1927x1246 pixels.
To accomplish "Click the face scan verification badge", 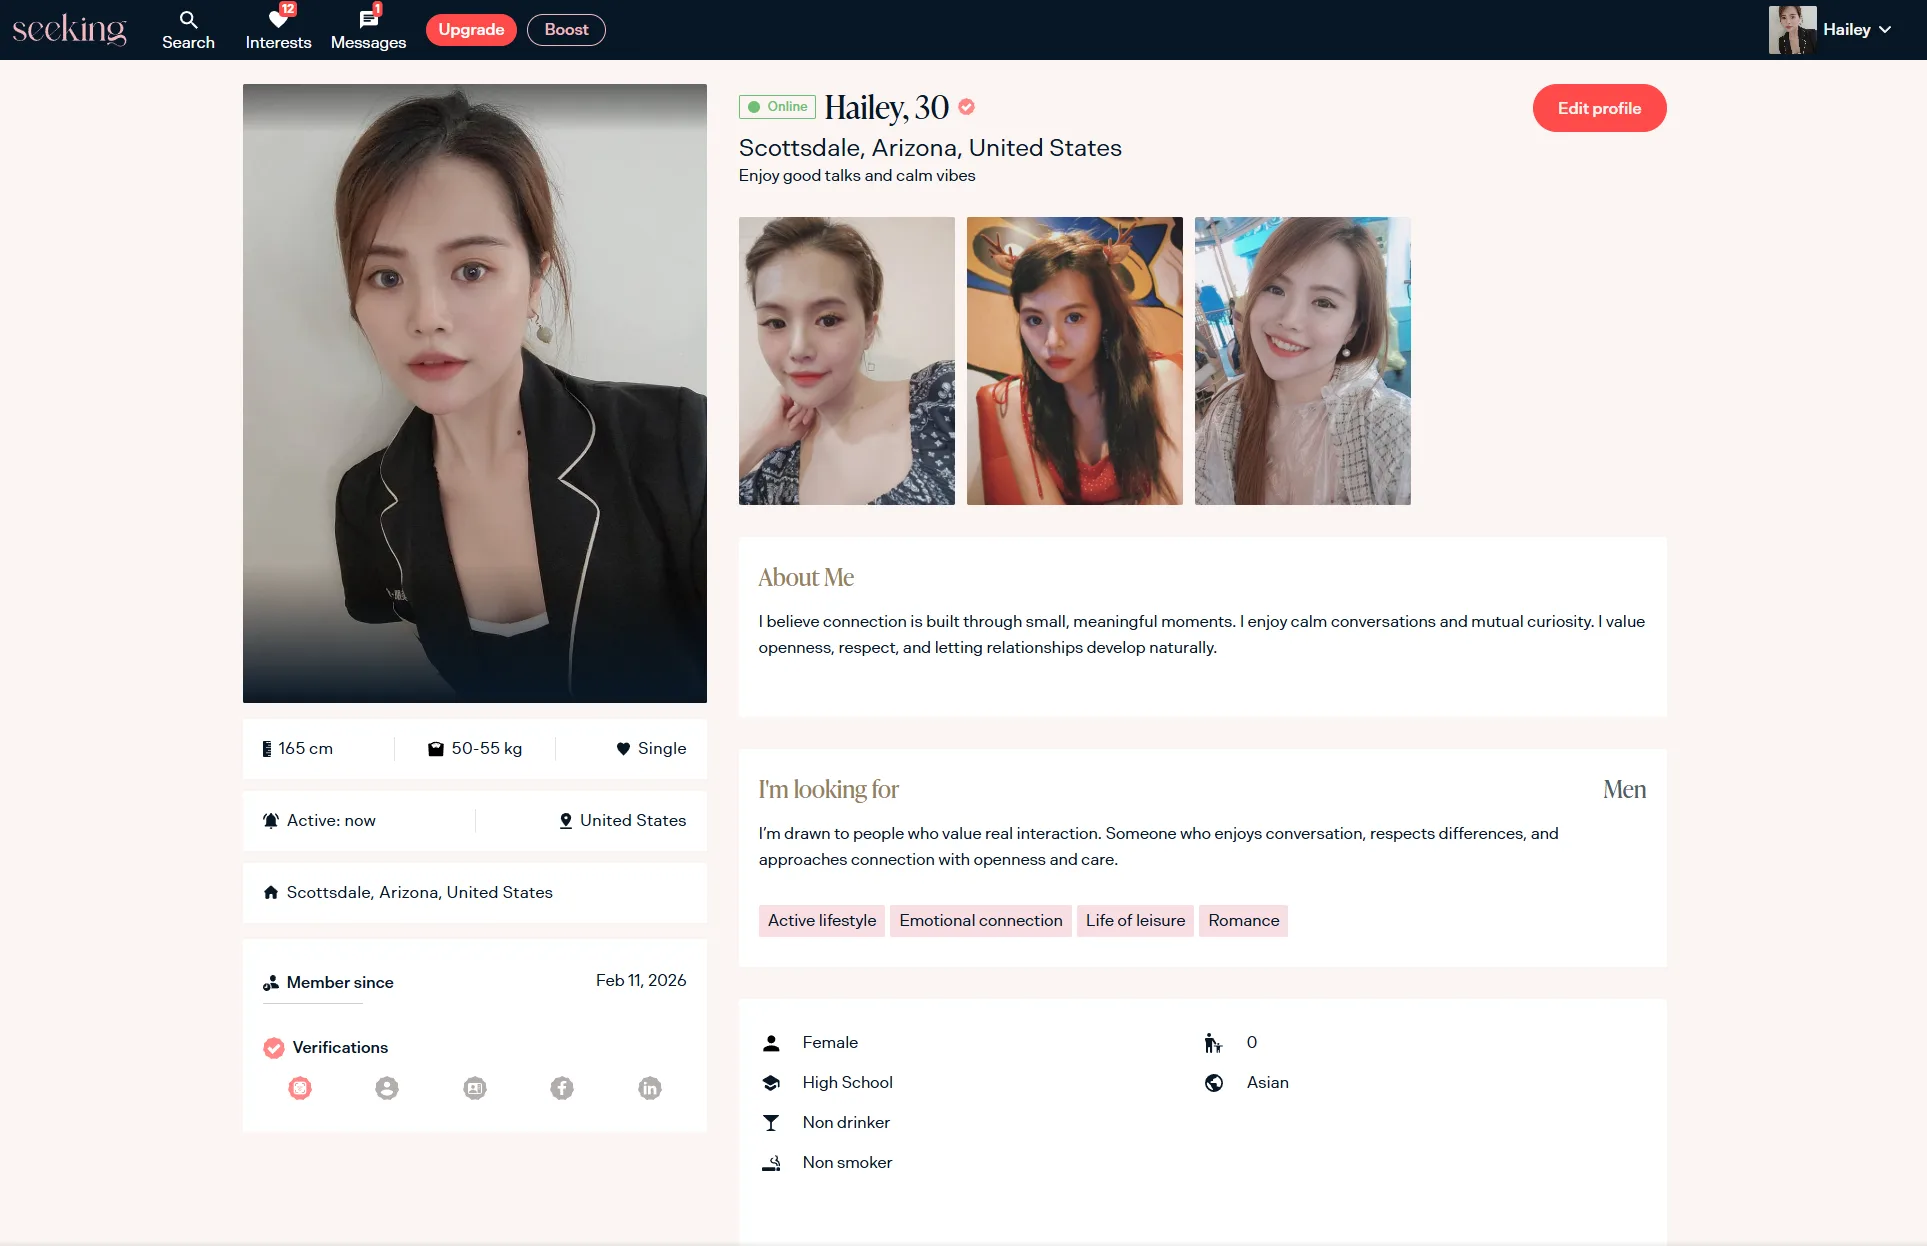I will point(300,1088).
